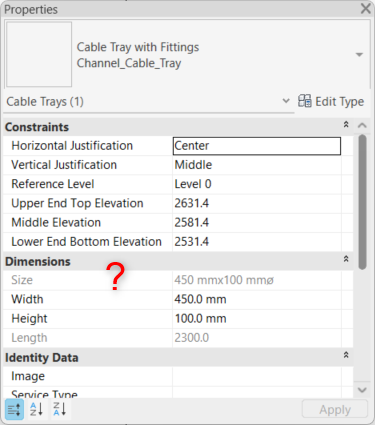The image size is (375, 425).
Task: Click the Cable Tray with Fittings family name
Action: click(x=138, y=47)
